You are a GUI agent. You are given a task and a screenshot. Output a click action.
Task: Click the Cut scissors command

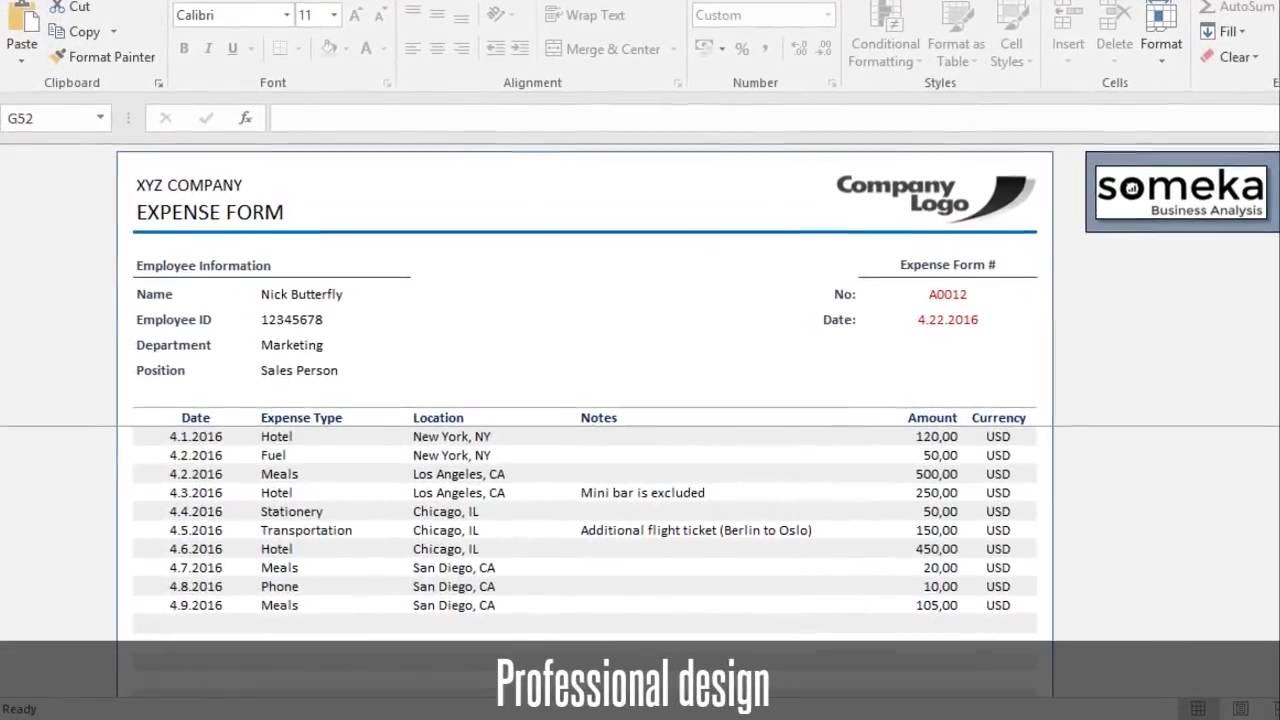tap(69, 7)
